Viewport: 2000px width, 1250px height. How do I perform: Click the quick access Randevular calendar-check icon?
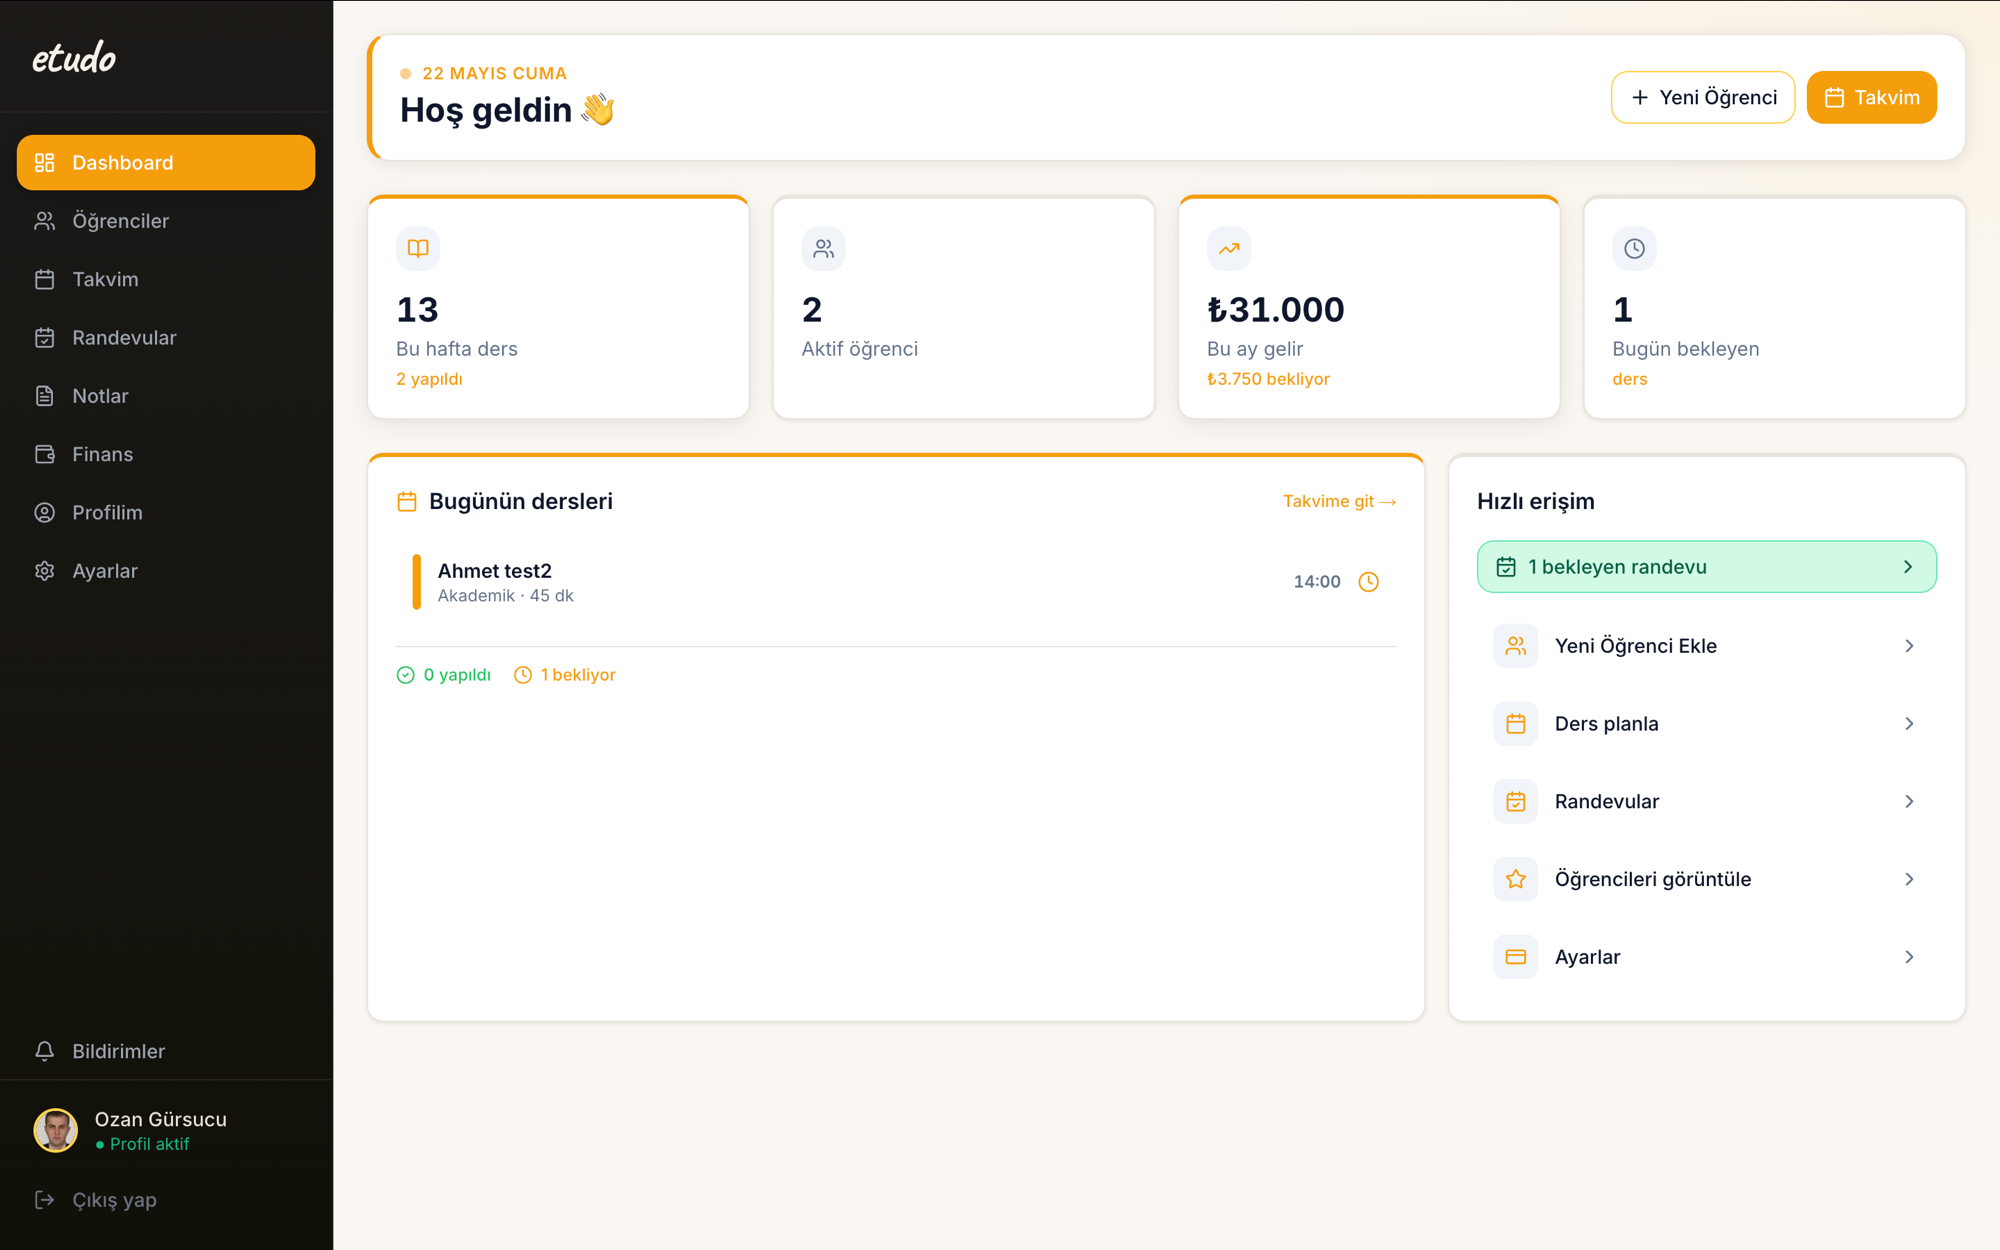coord(1515,802)
